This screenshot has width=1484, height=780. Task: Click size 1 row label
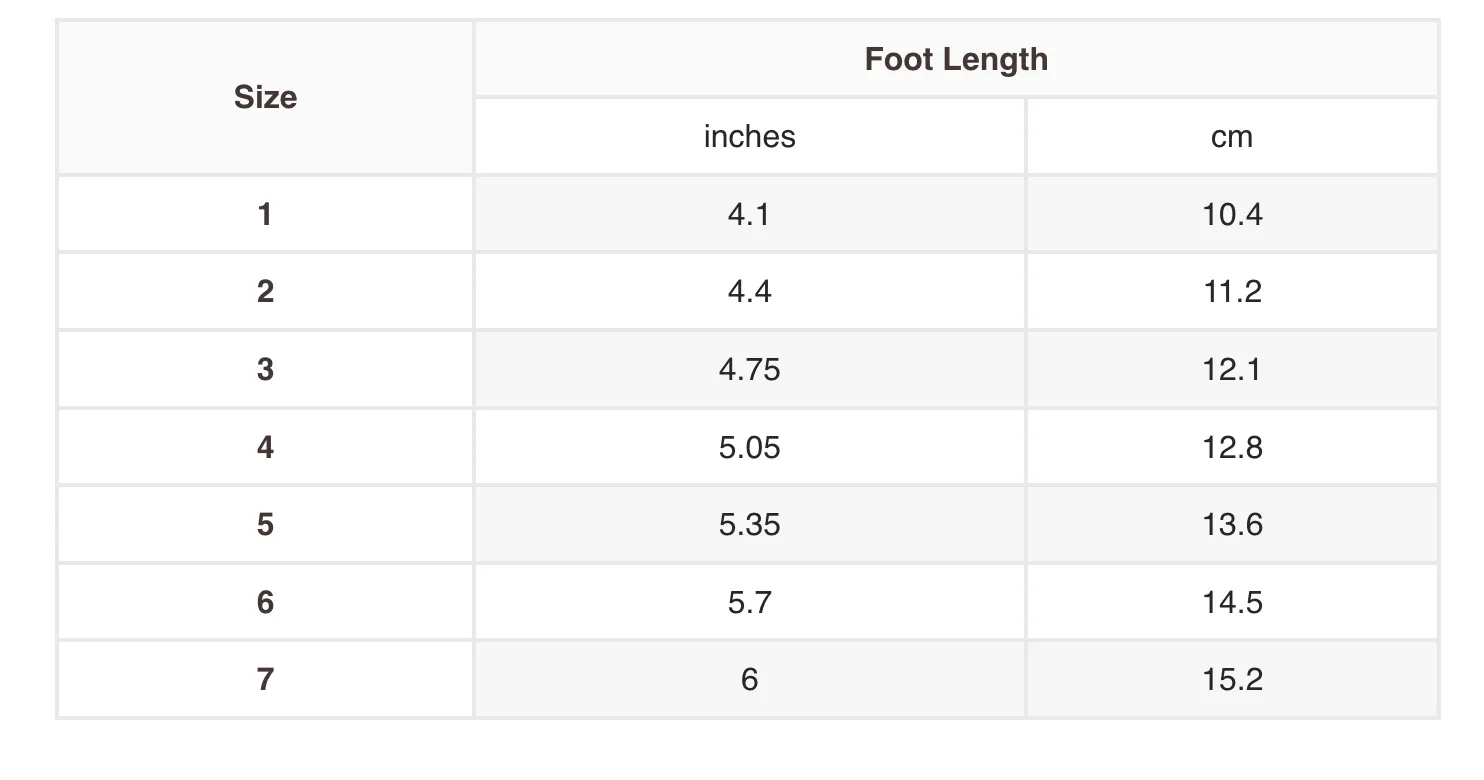[265, 214]
